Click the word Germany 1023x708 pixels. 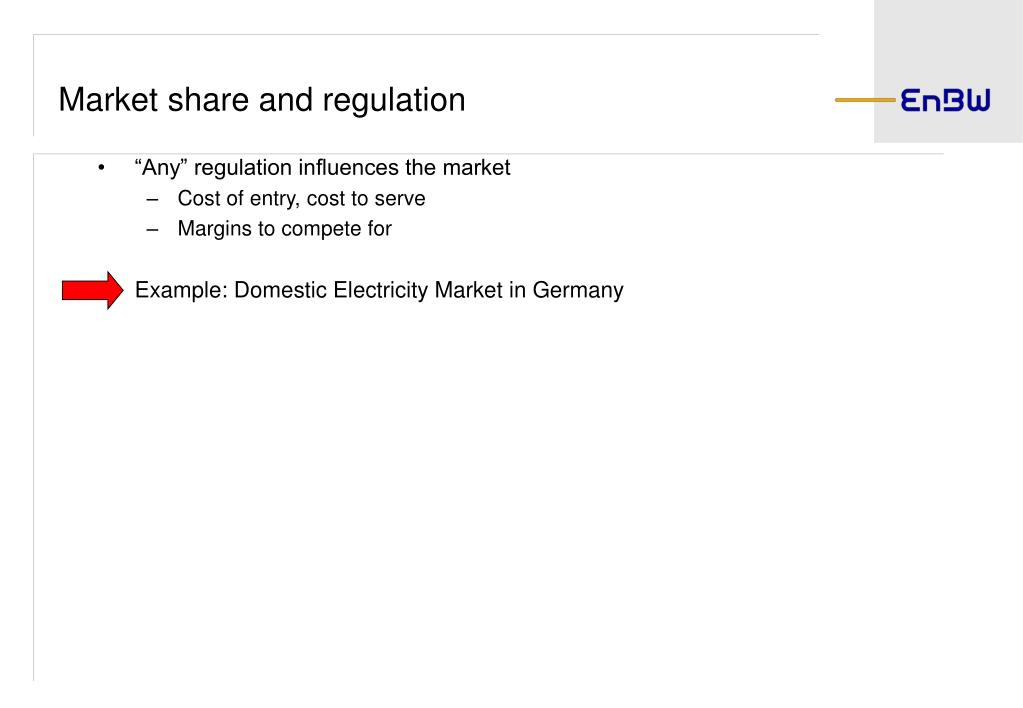point(578,290)
